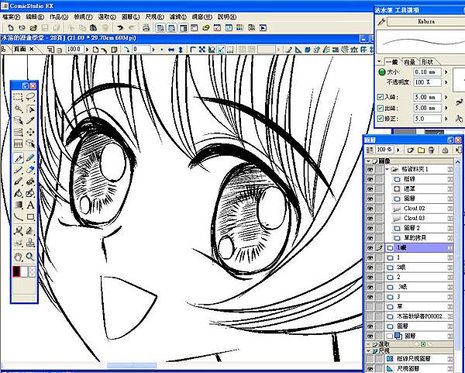Create new layer in layers panel
The height and width of the screenshot is (373, 465).
pyautogui.click(x=410, y=150)
